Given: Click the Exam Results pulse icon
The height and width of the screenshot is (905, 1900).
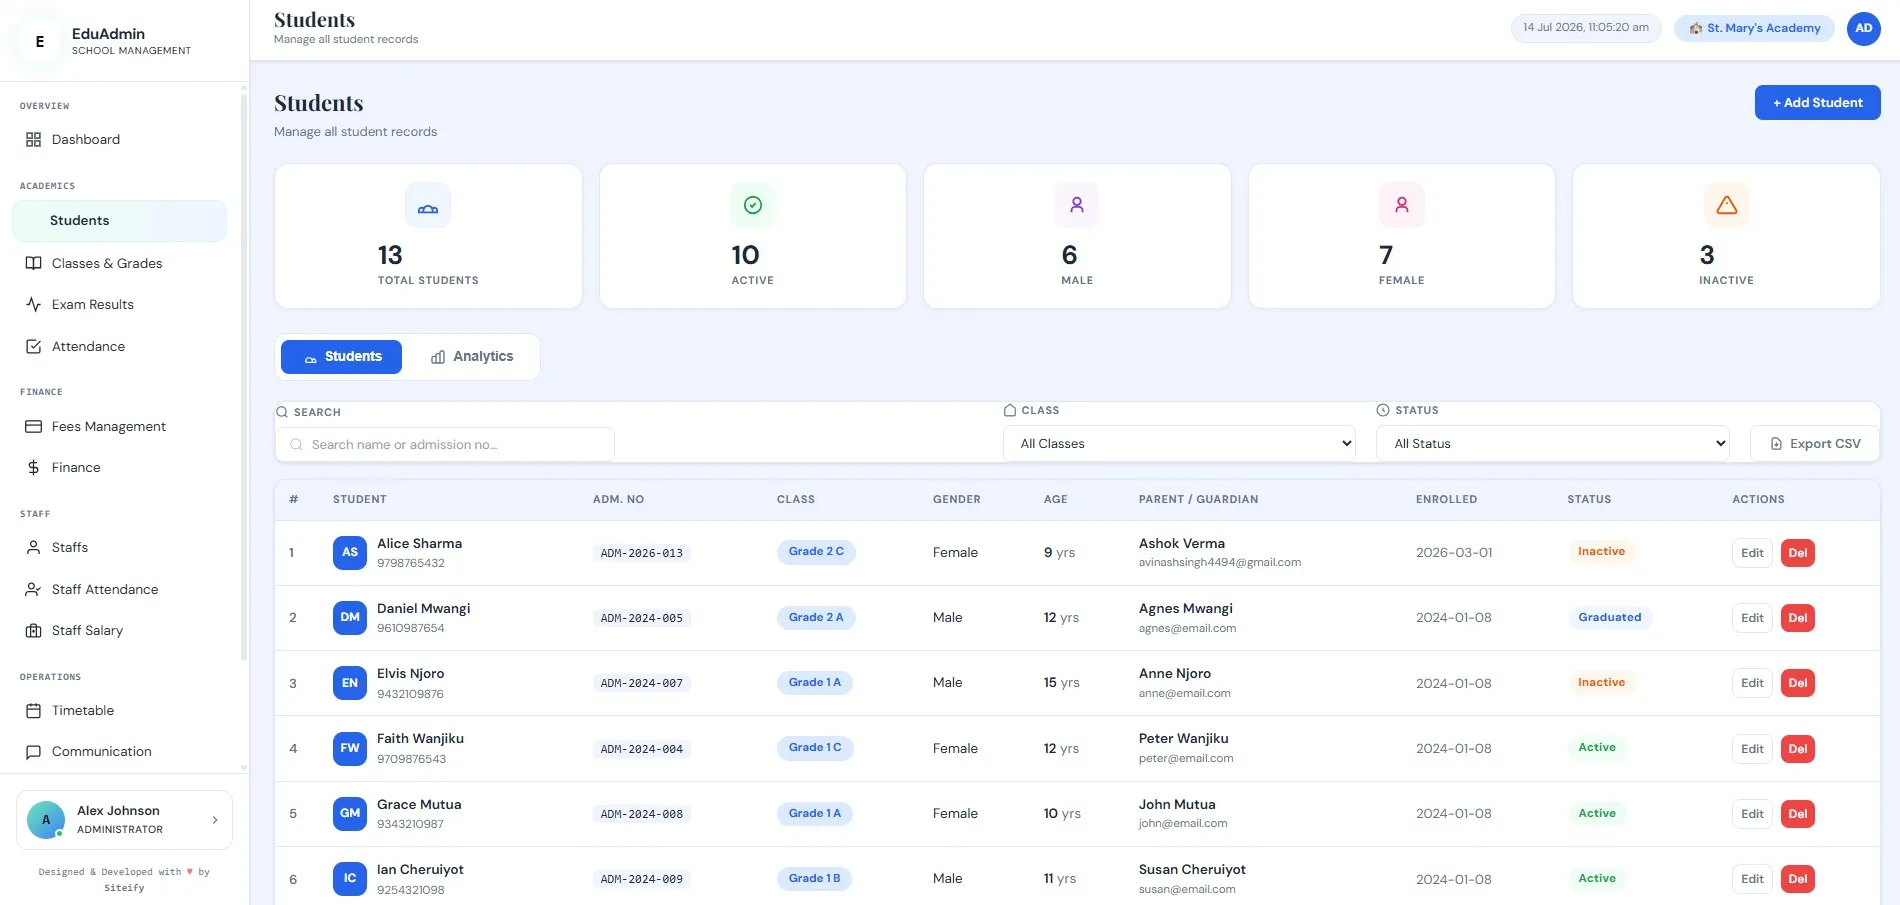Looking at the screenshot, I should 33,304.
